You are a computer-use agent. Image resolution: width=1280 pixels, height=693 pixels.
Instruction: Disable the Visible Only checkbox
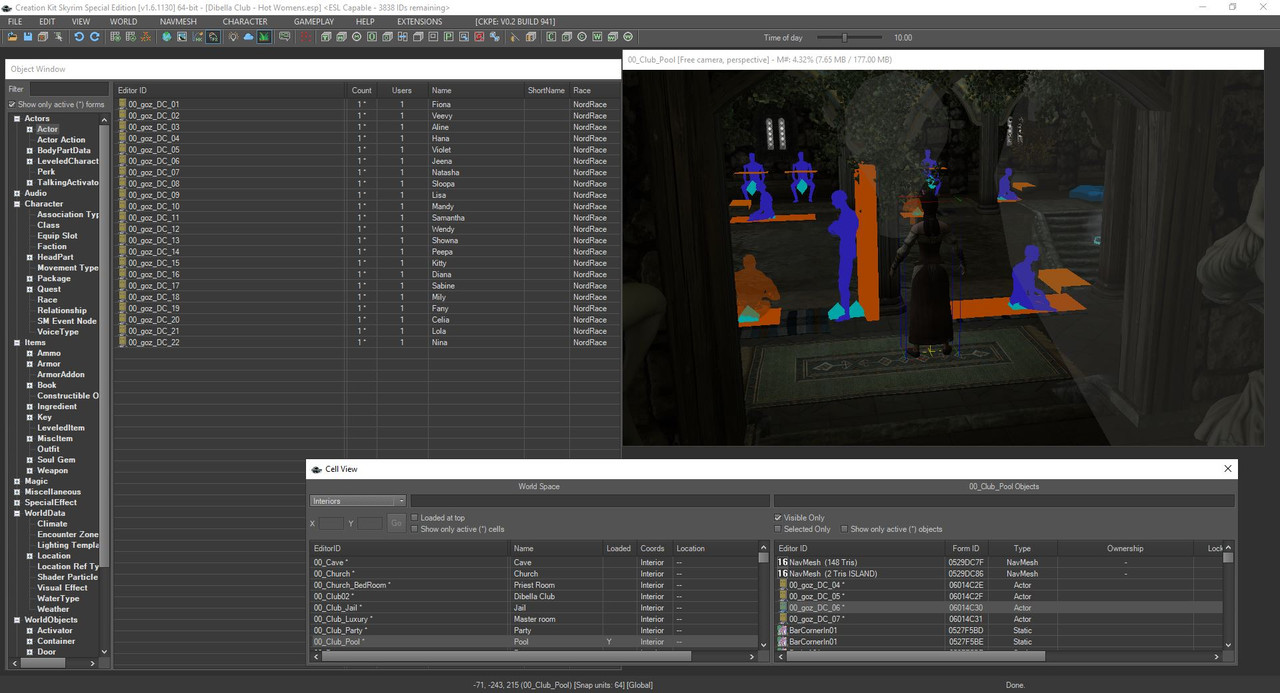pos(779,518)
